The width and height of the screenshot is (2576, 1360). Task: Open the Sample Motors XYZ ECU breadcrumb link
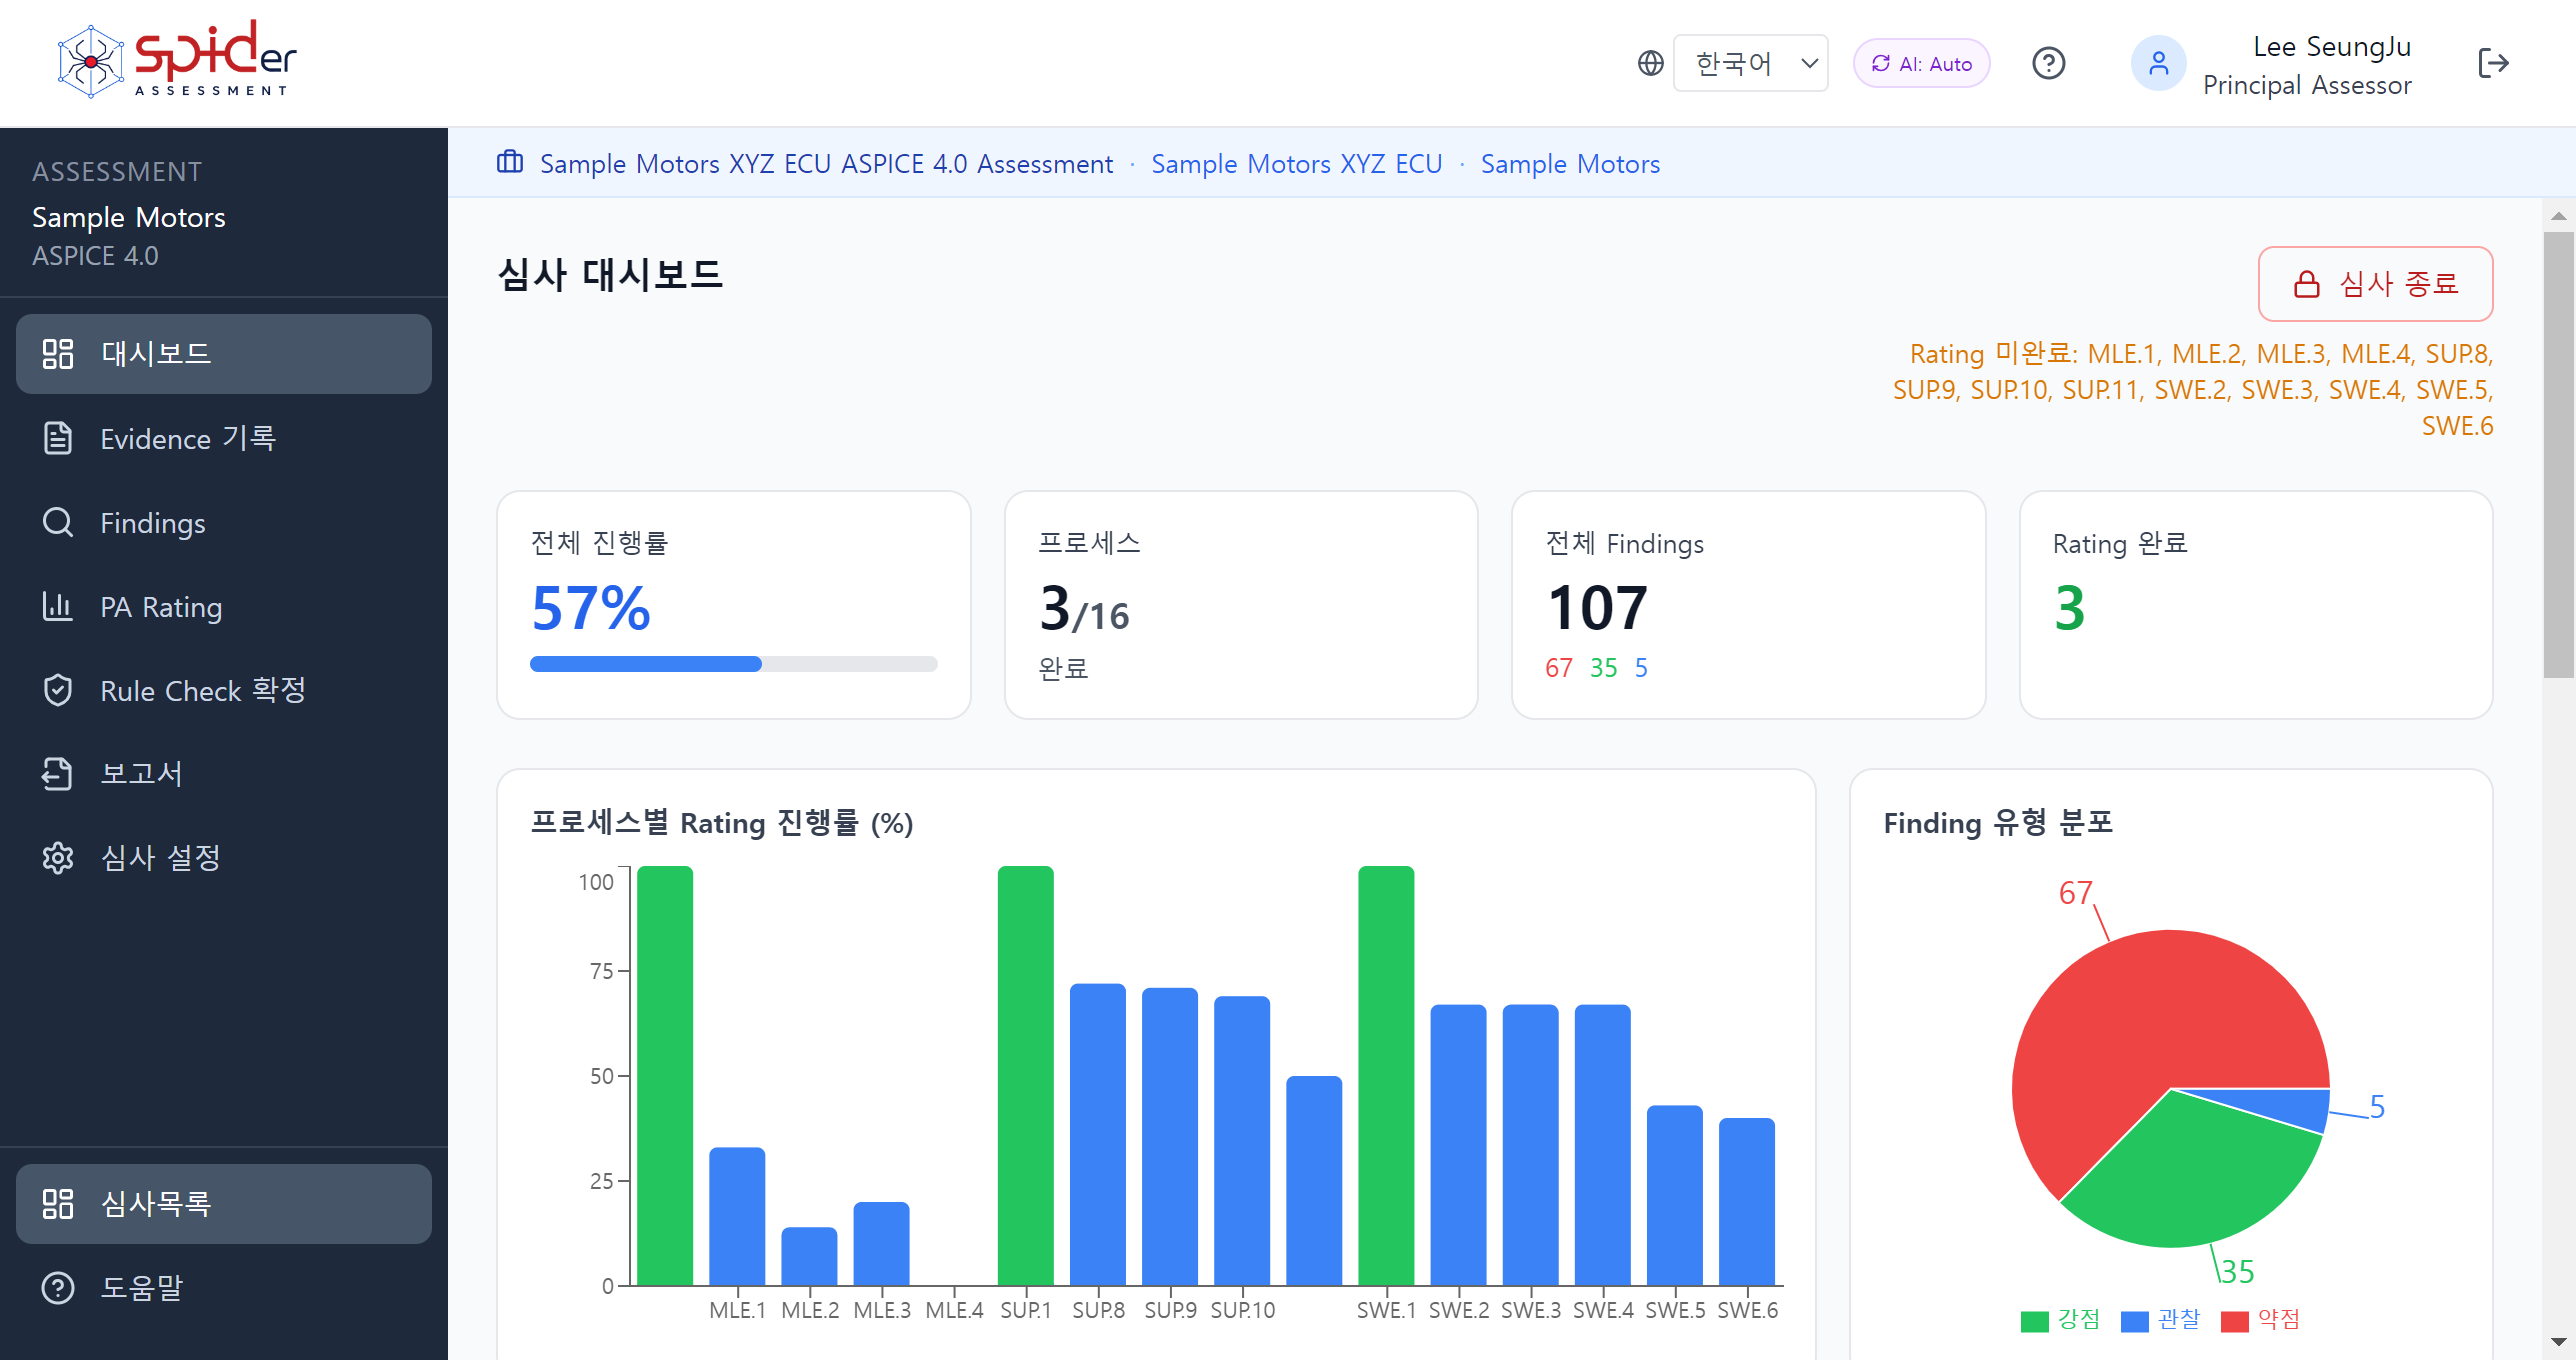1296,163
